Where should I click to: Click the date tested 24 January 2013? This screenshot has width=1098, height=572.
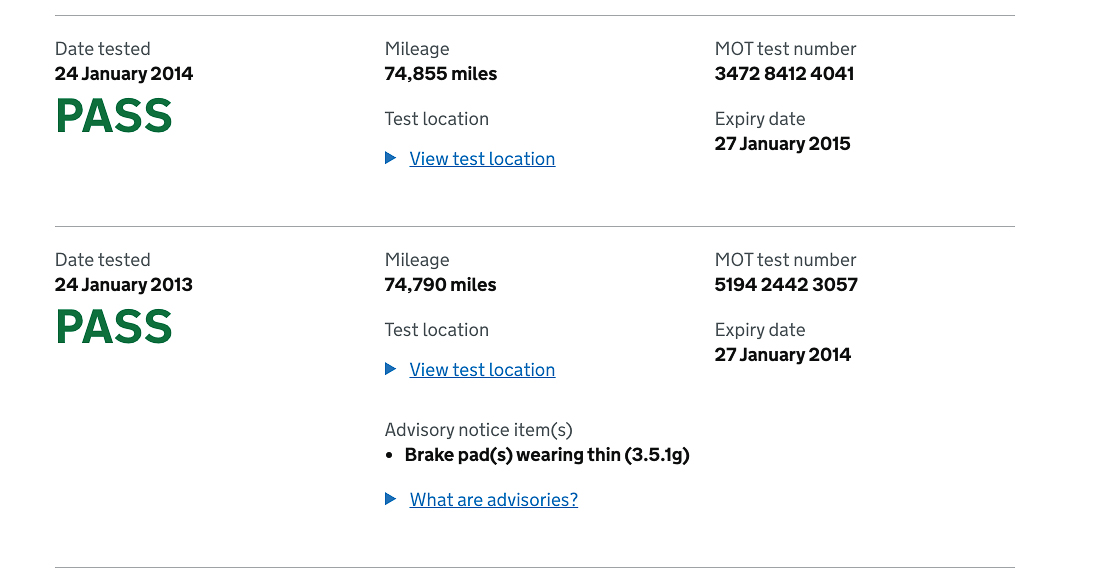pos(124,284)
